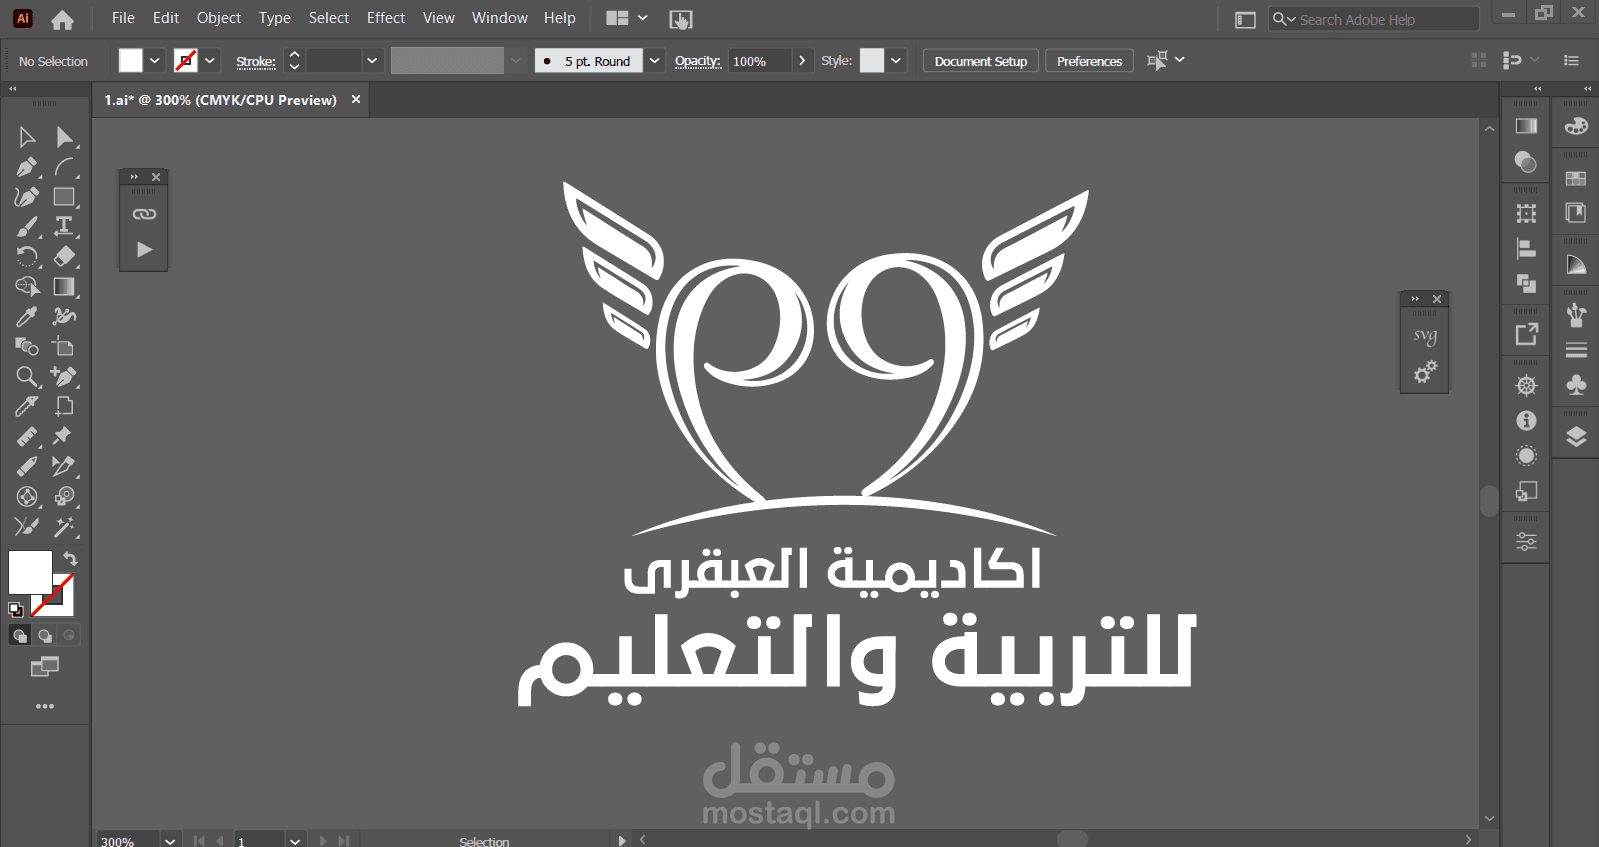Open the Appearance panel icon

[x=1526, y=456]
